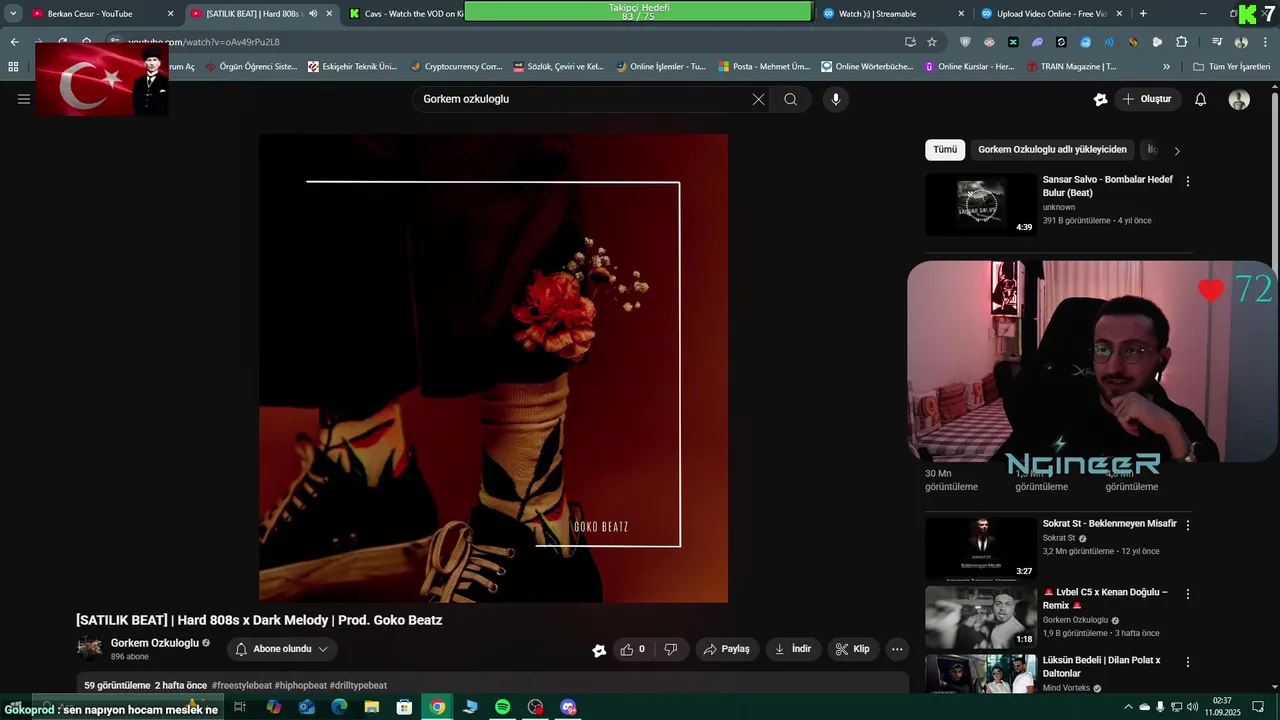Click the video player artwork
The image size is (1280, 720).
pos(493,368)
